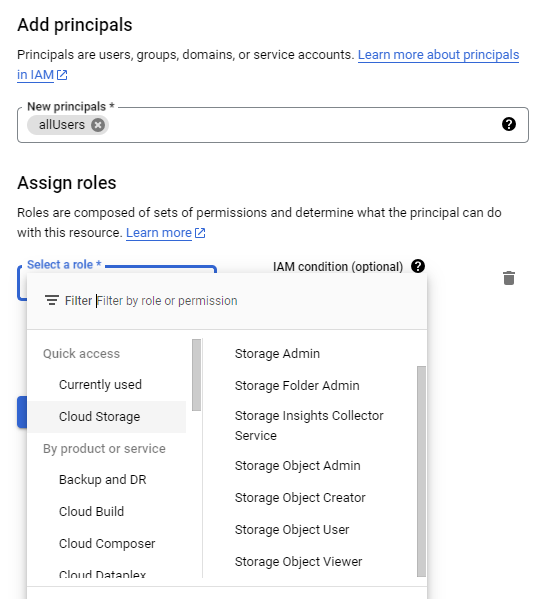Screen dimensions: 543x599
Task: Click the category list scrollbar thumb
Action: [196, 375]
